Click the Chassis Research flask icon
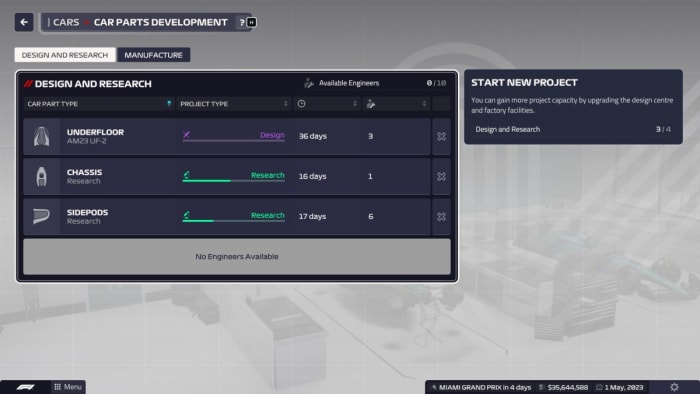This screenshot has height=394, width=700. 186,174
